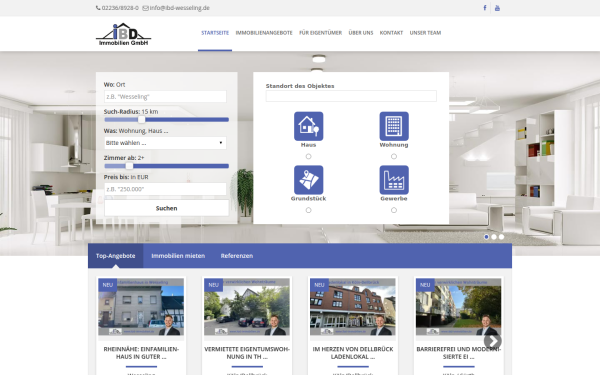Check the Wohnung radio button

click(394, 156)
